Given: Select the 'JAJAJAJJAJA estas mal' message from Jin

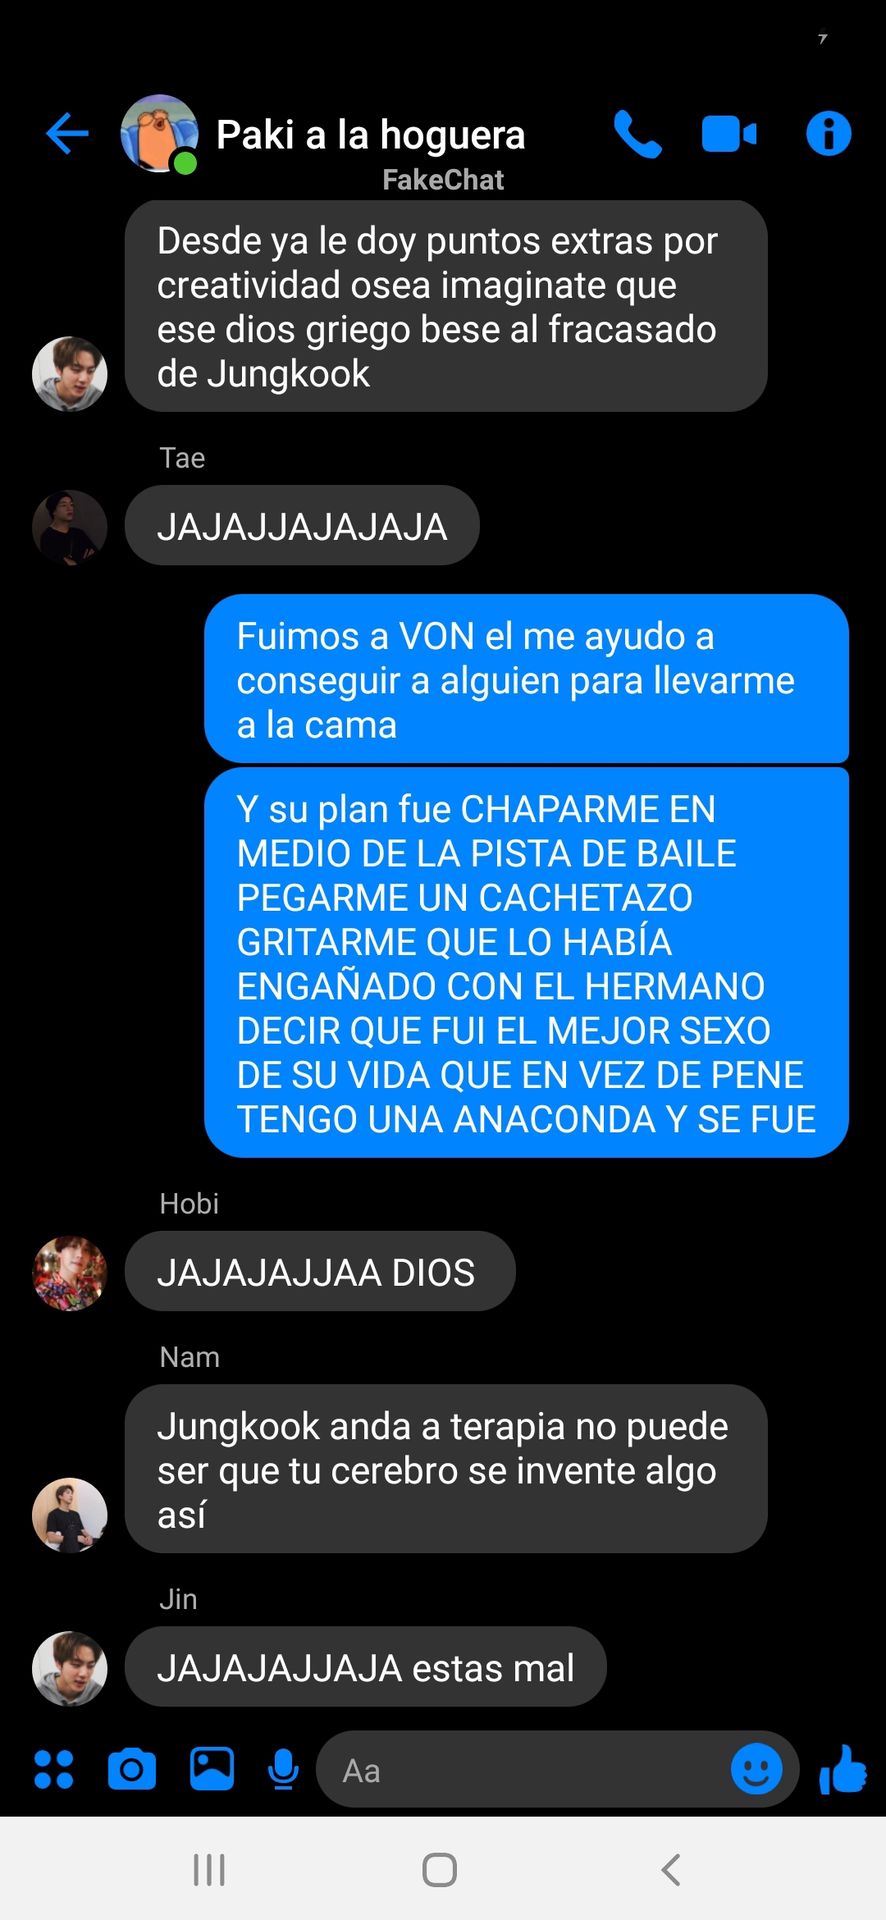Looking at the screenshot, I should tap(366, 1668).
